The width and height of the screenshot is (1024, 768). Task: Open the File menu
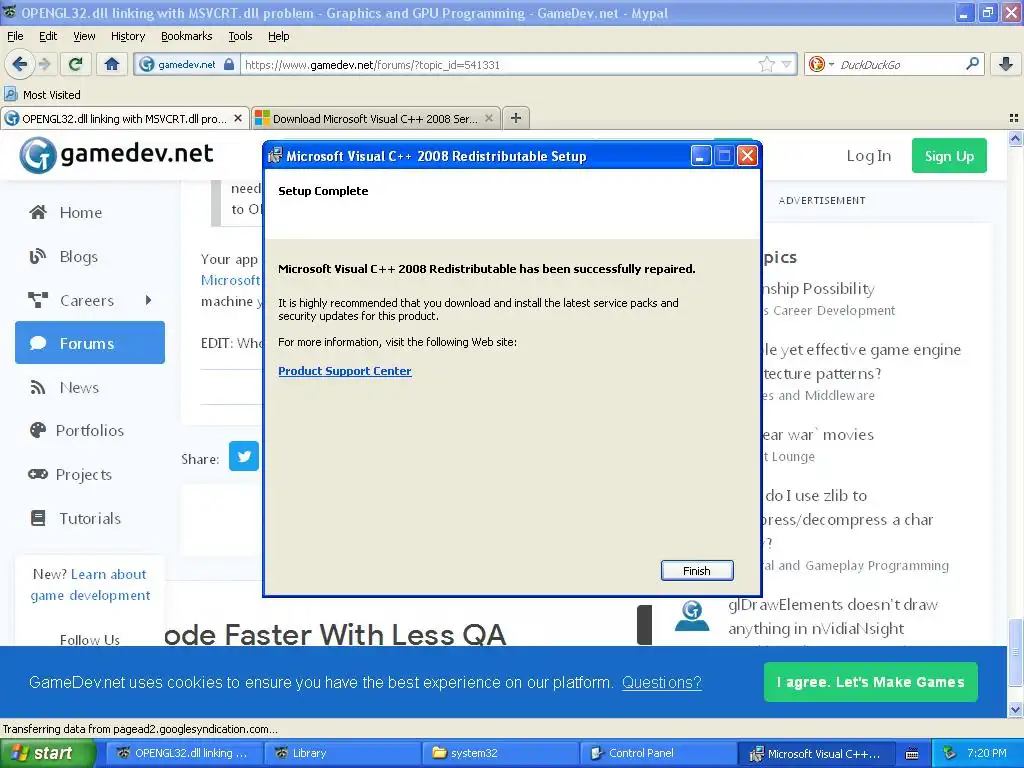click(x=15, y=36)
